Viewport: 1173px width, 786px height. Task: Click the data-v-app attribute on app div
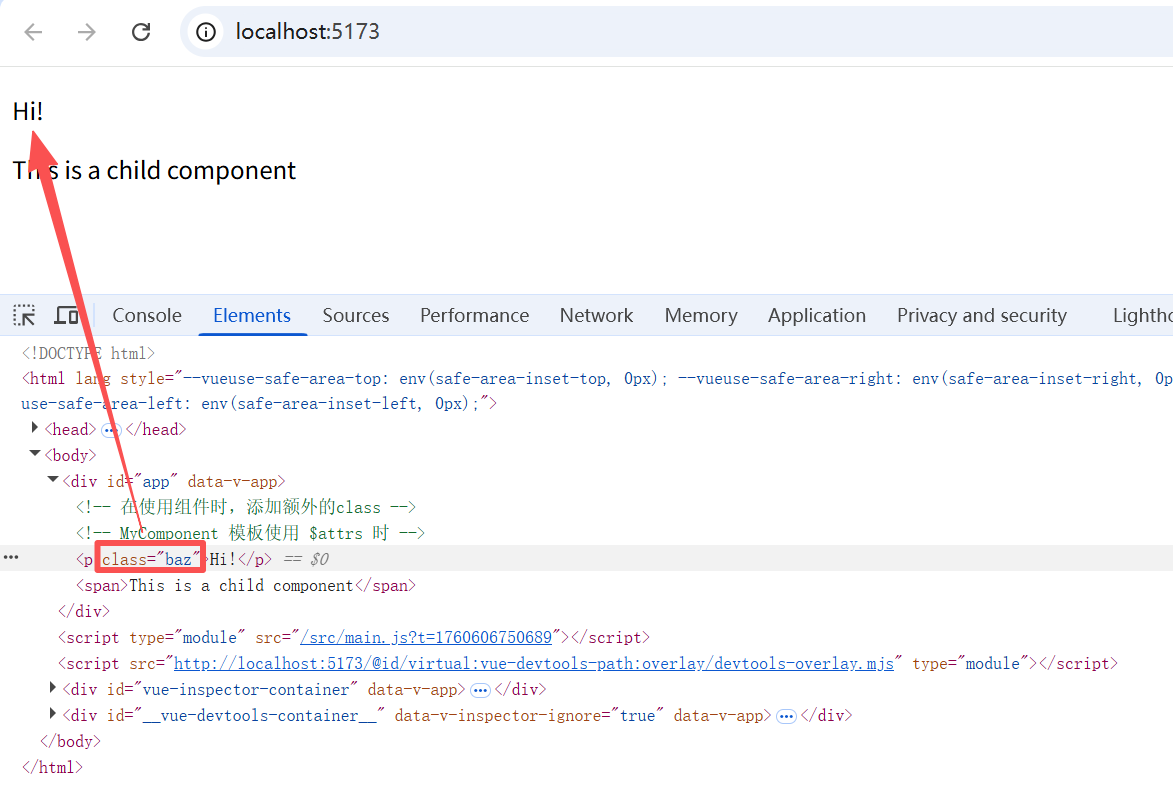click(232, 482)
